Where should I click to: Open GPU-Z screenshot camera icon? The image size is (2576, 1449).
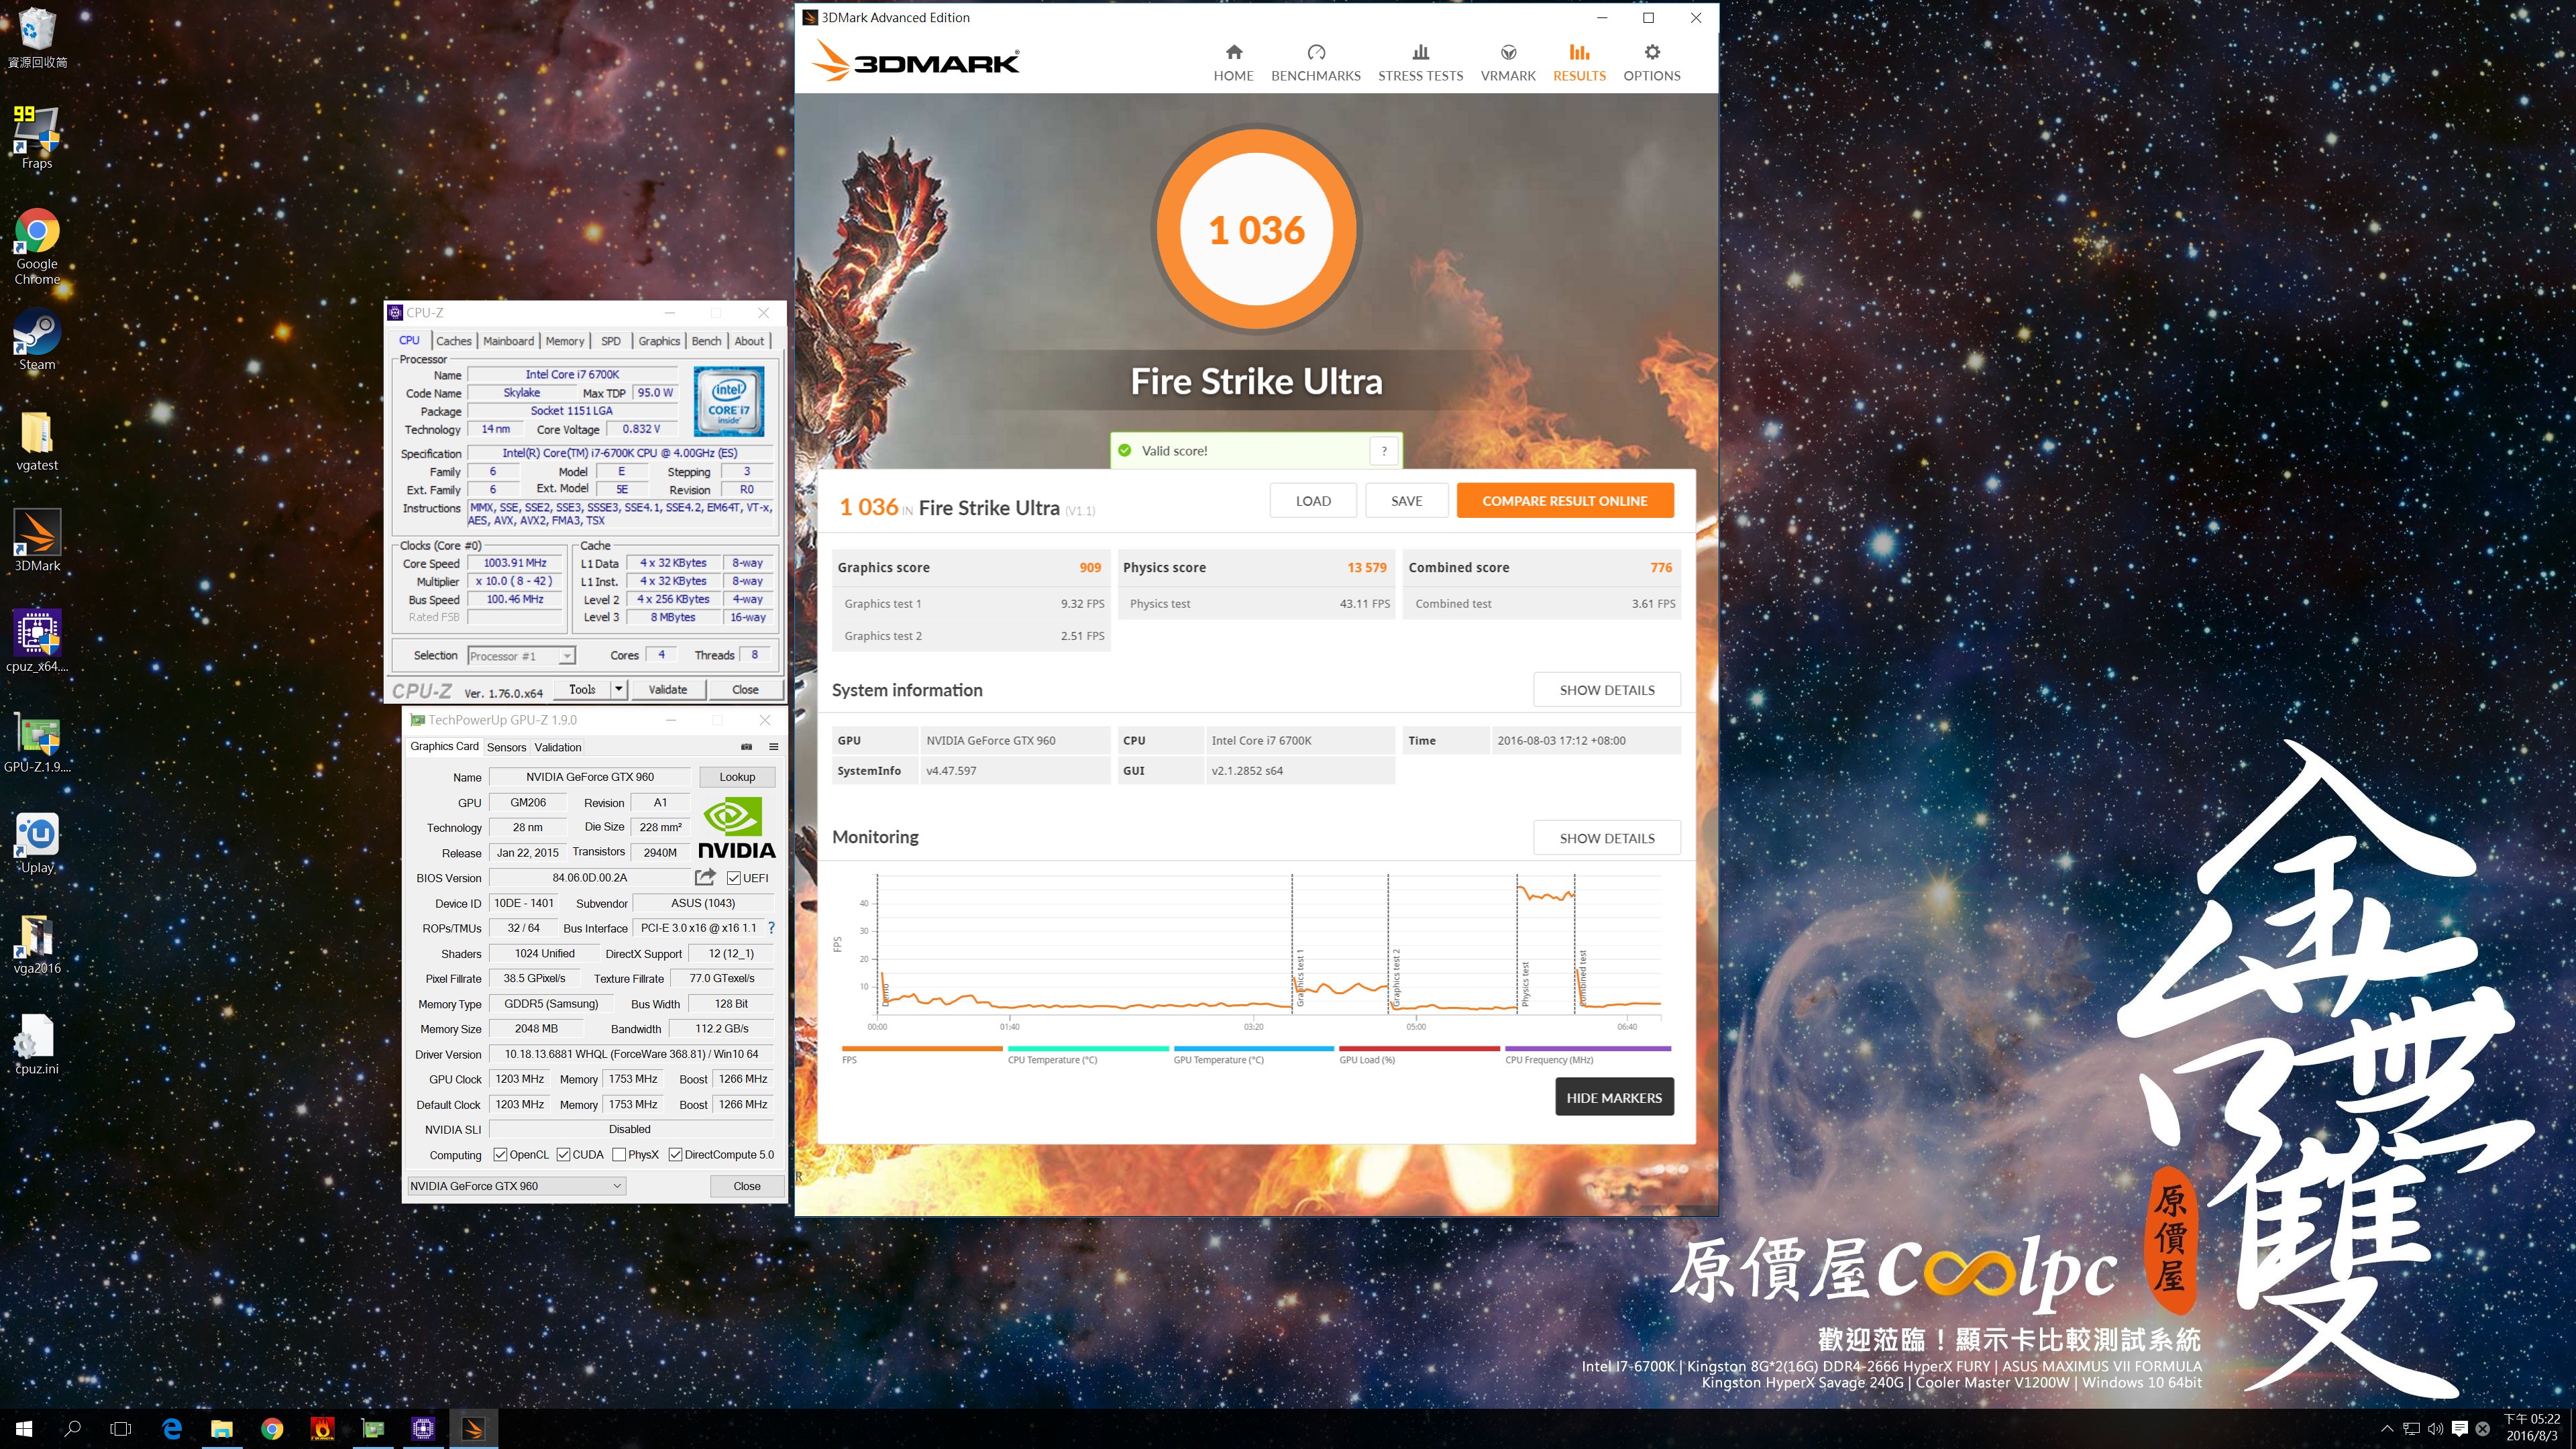746,747
